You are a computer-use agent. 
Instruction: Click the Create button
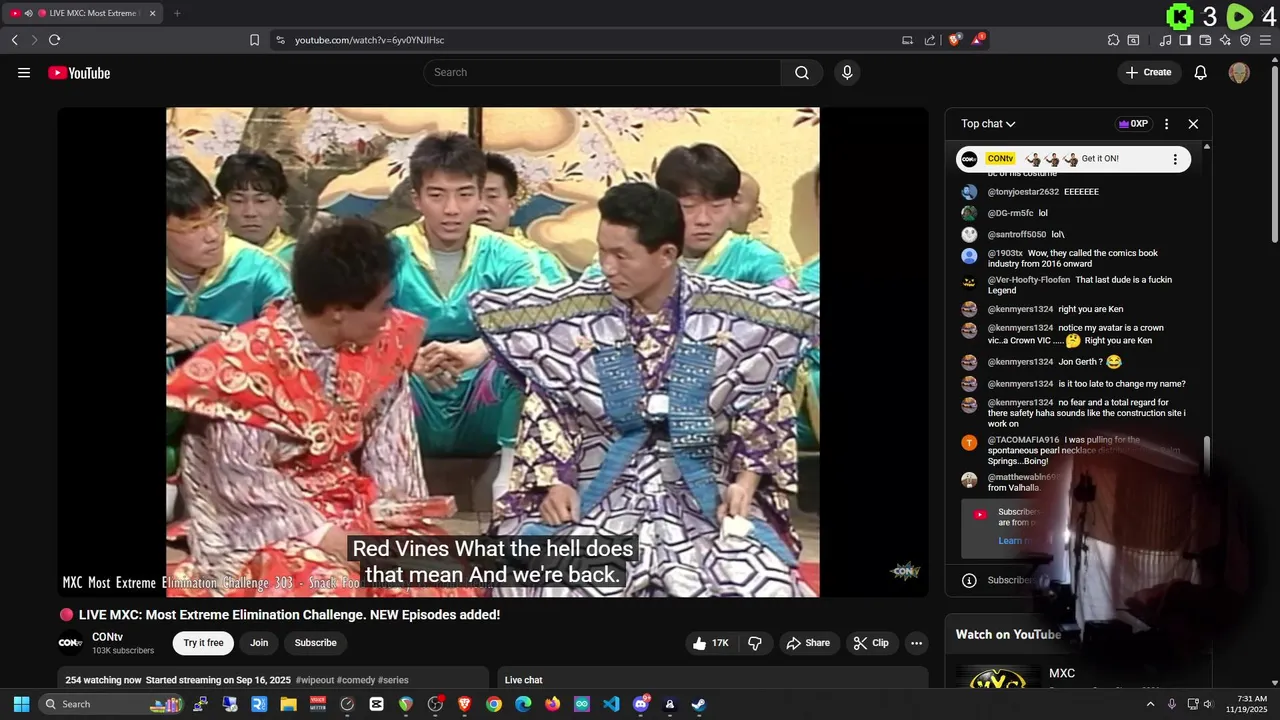coord(1148,72)
